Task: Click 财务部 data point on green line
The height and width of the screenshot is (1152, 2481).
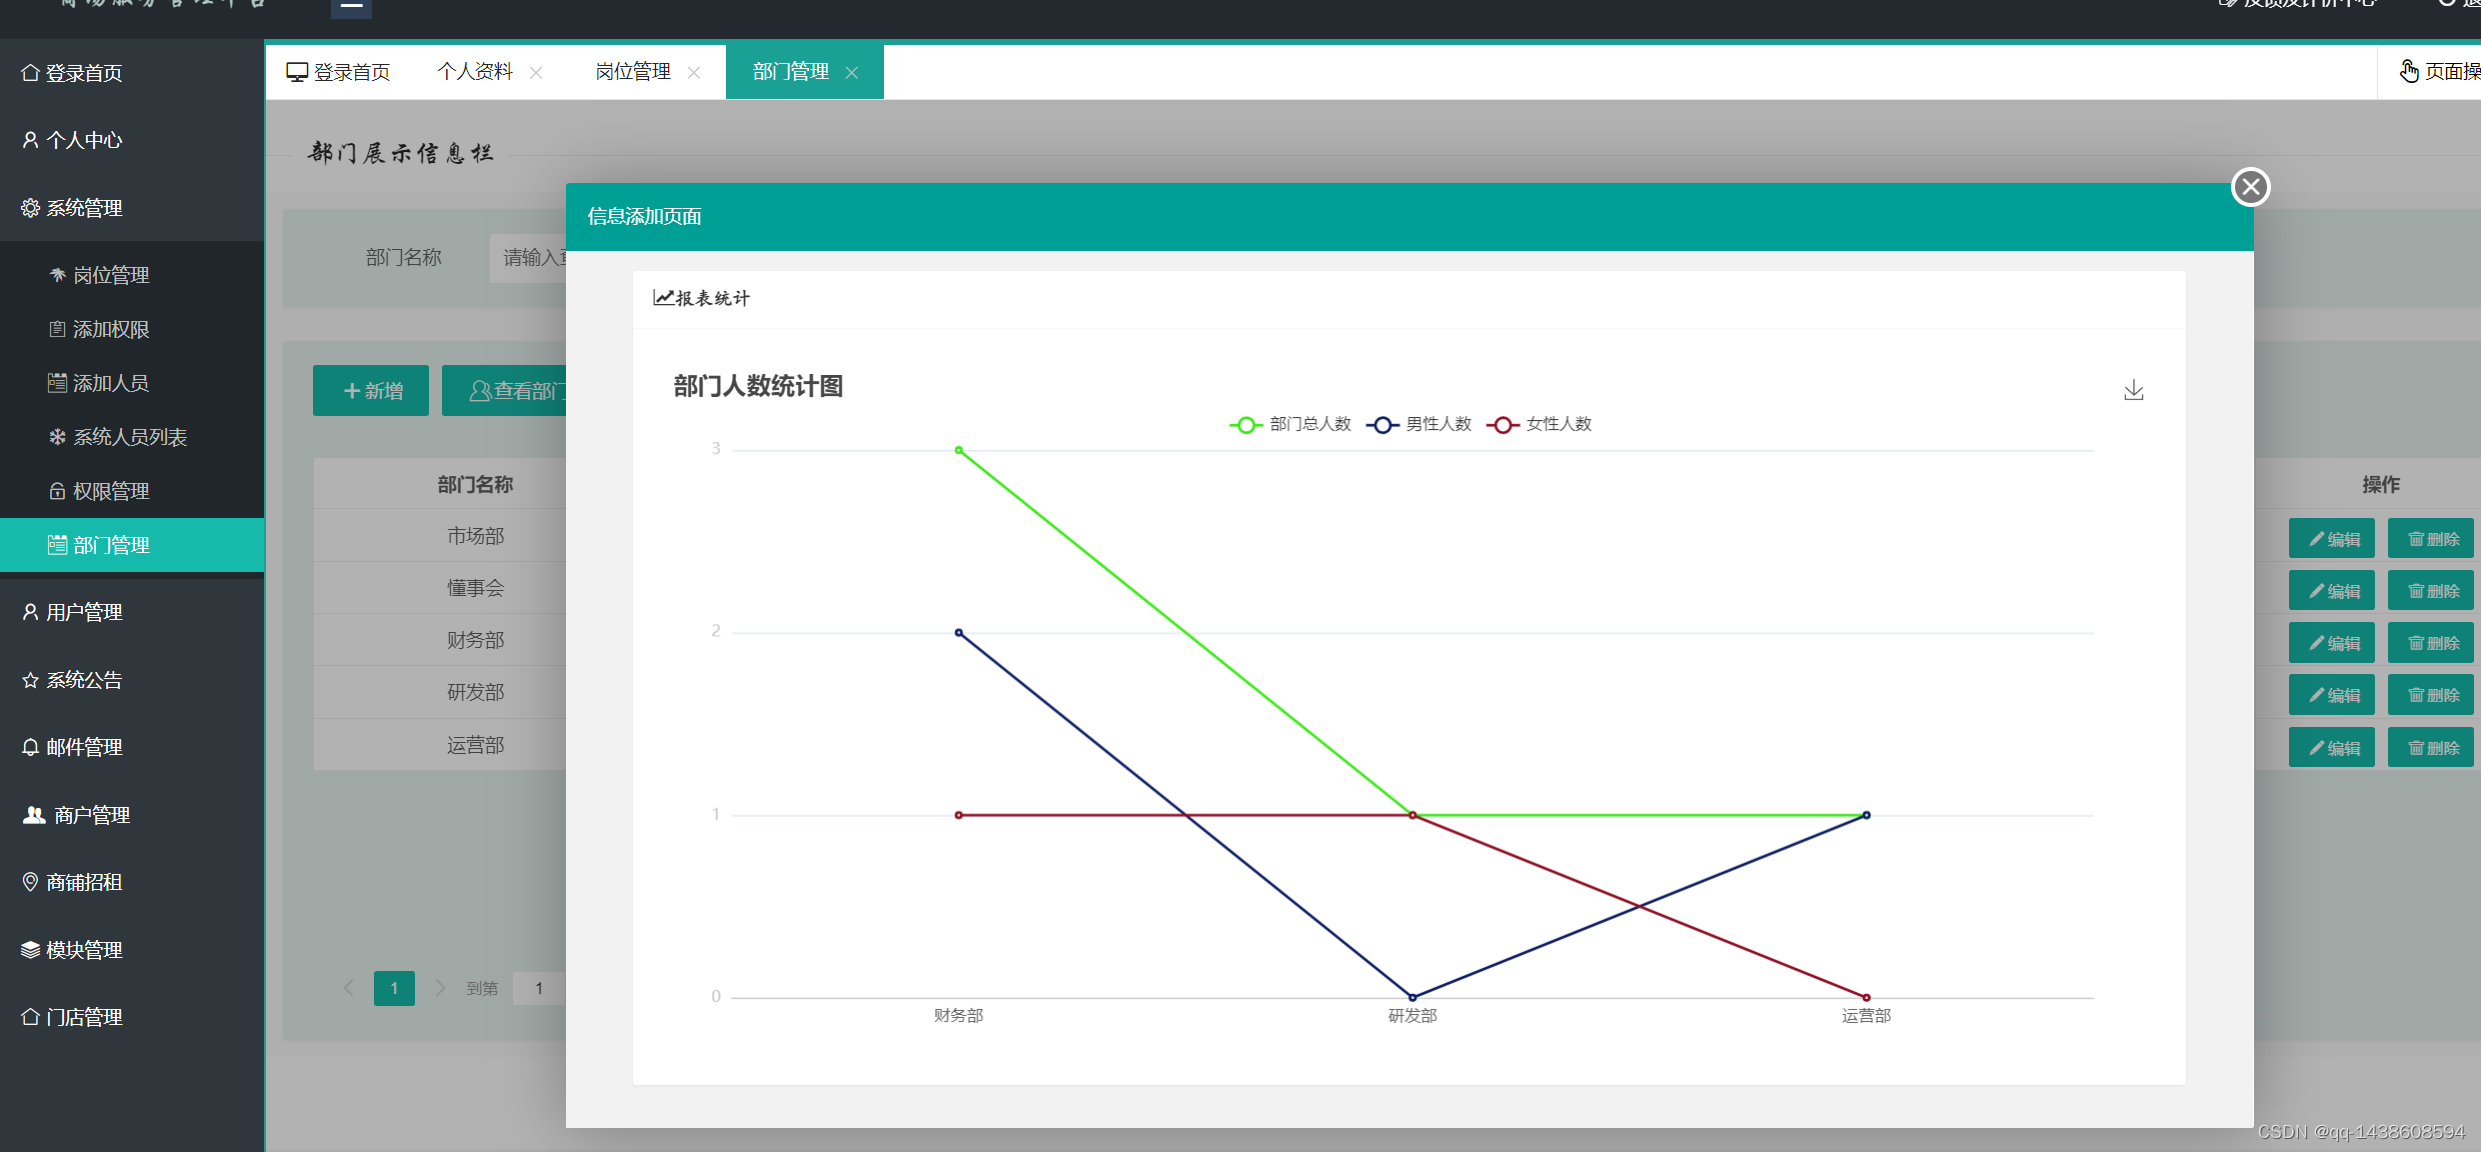Action: (958, 450)
